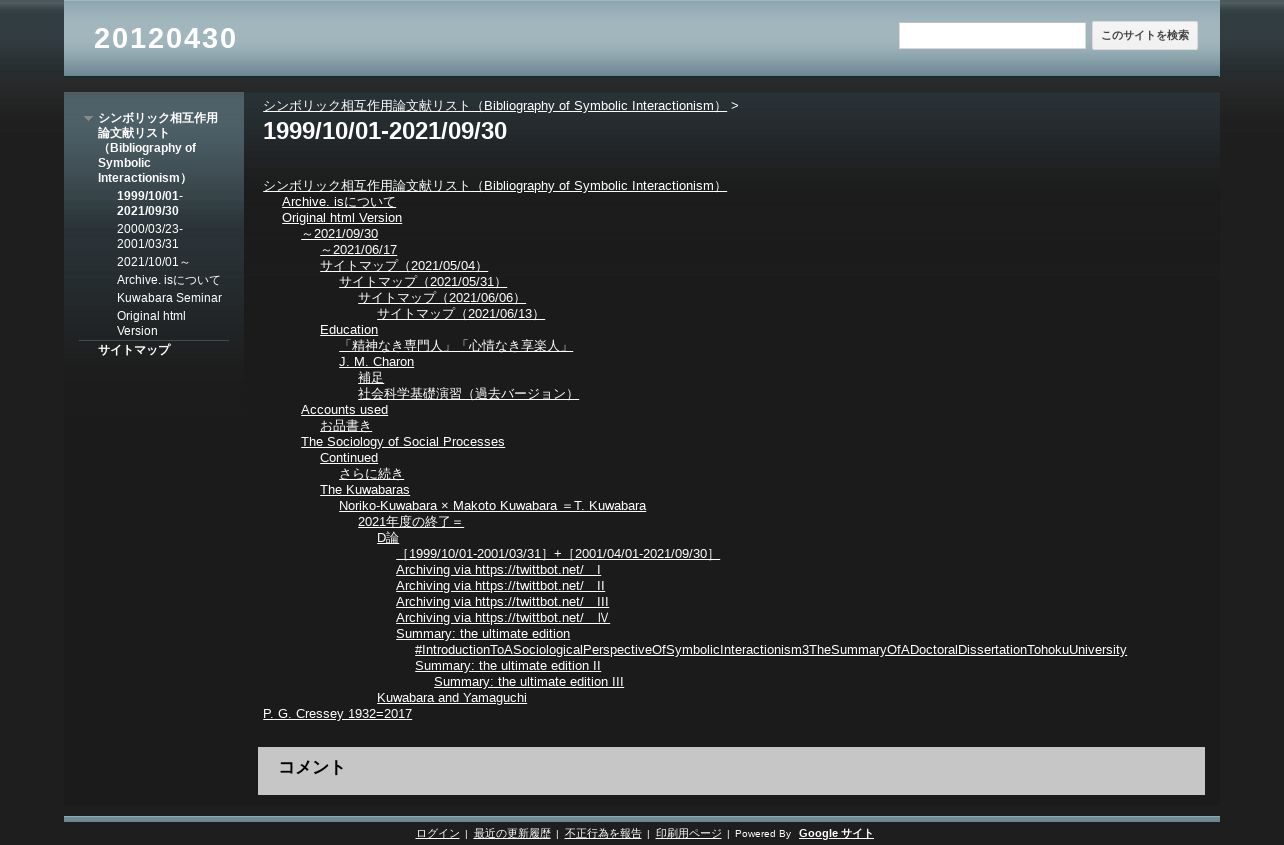The width and height of the screenshot is (1284, 845).
Task: Open 「精神なき専門人」「心情なき享楽人」 link
Action: pyautogui.click(x=456, y=345)
